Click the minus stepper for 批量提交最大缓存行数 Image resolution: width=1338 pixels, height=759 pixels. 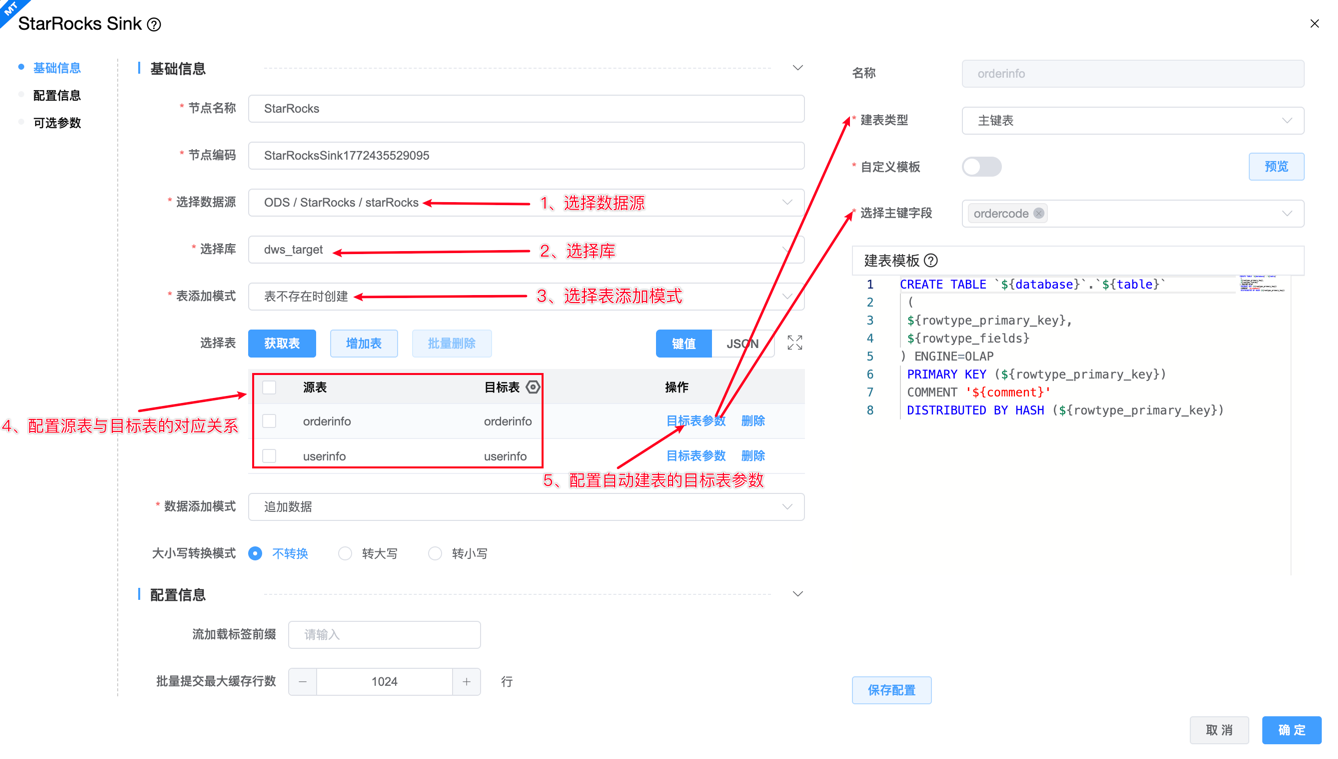pyautogui.click(x=303, y=682)
